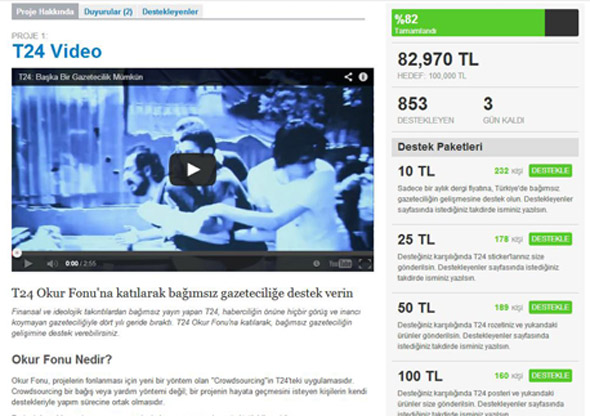590x416 pixels.
Task: Click the video progress bar
Action: [193, 253]
